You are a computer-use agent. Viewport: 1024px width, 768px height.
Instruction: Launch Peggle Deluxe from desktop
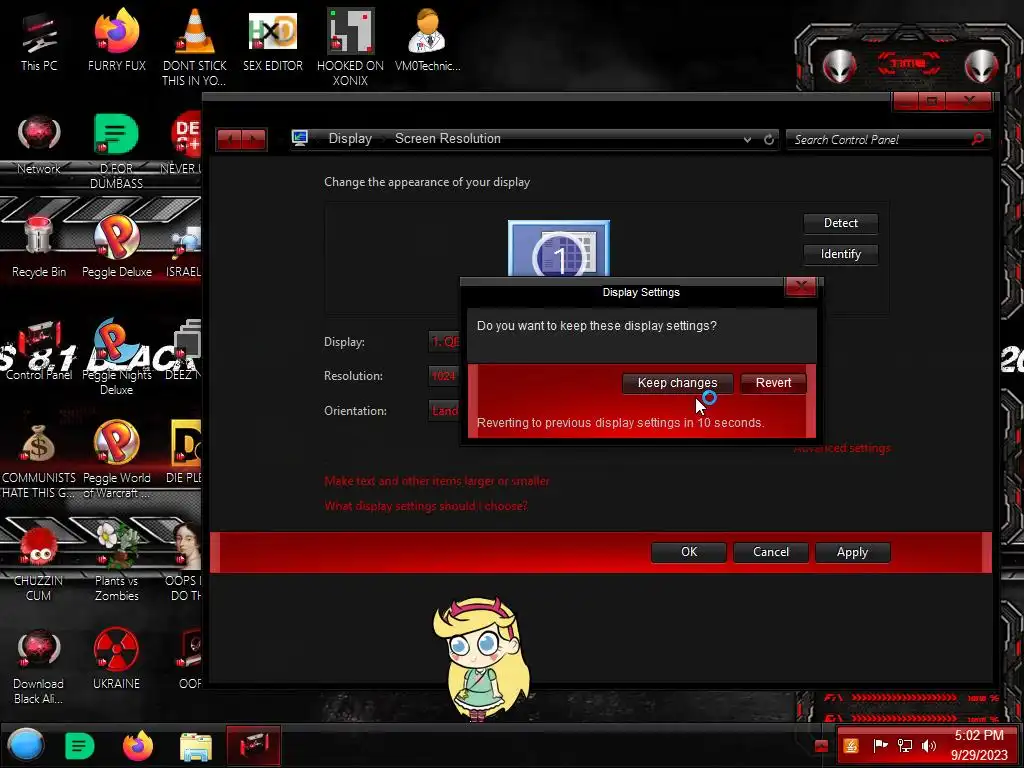pos(116,247)
